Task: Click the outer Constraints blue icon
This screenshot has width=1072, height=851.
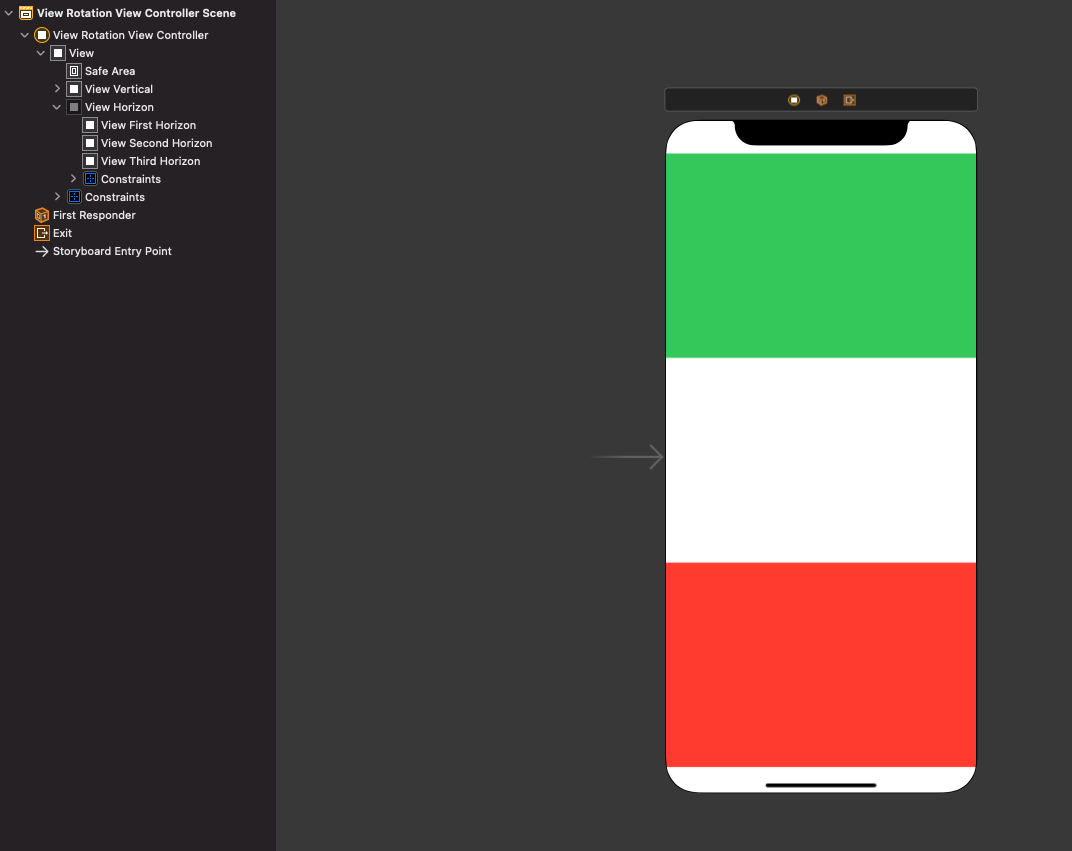Action: (75, 197)
